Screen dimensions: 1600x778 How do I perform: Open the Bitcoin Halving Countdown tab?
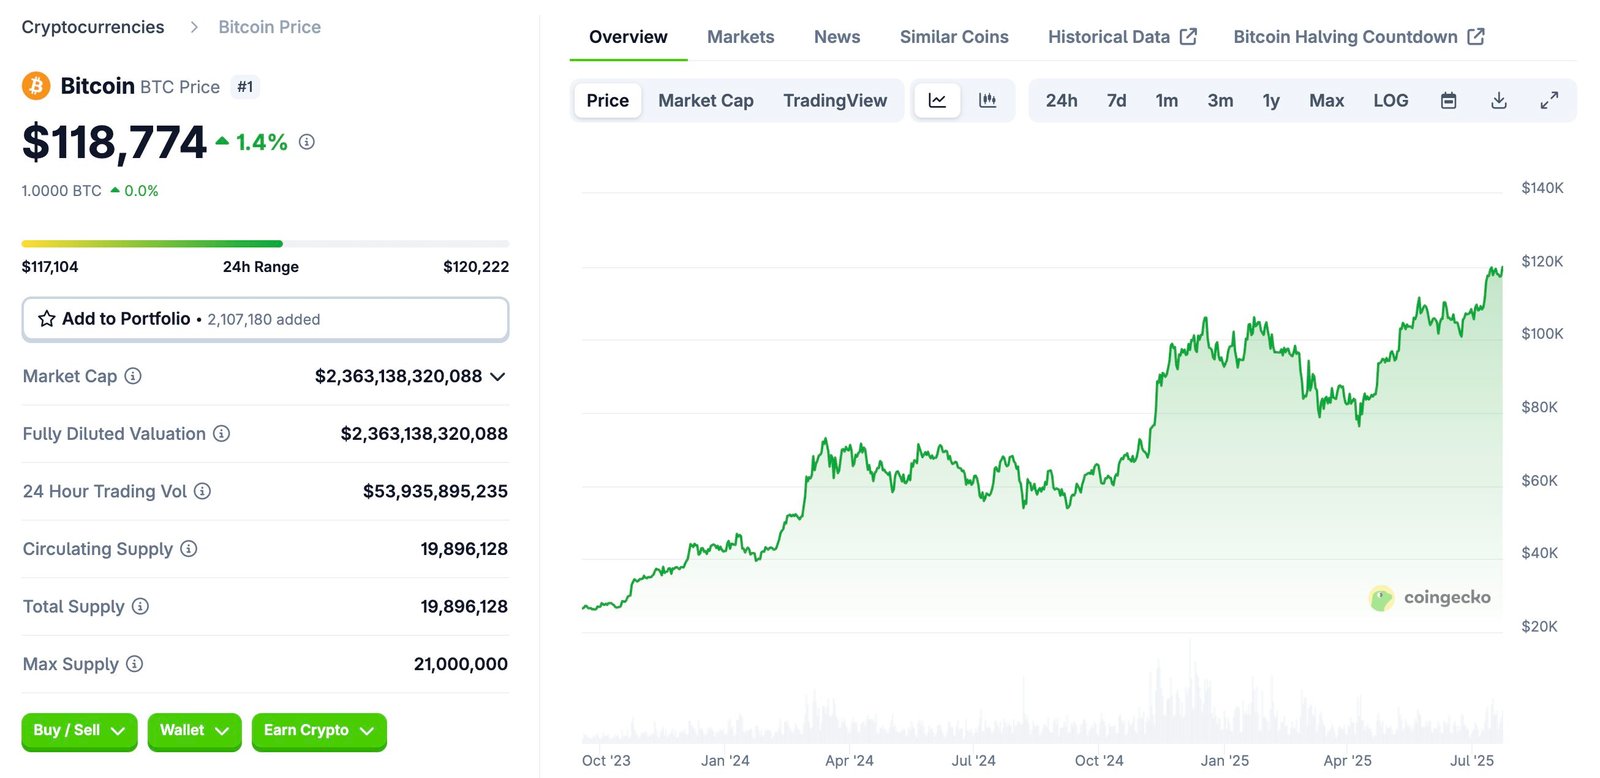(1359, 37)
